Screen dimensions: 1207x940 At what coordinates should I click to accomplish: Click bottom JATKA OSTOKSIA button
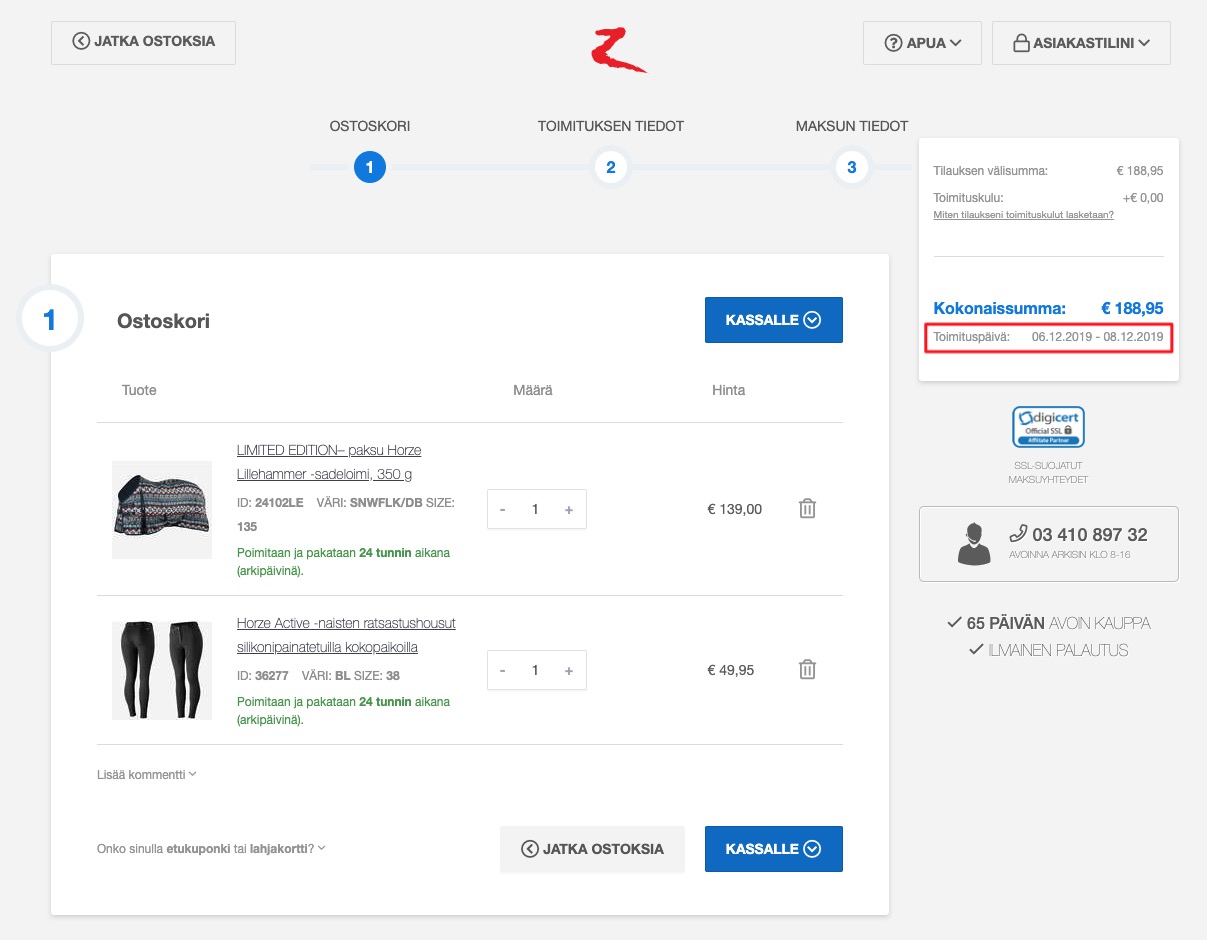[x=592, y=849]
